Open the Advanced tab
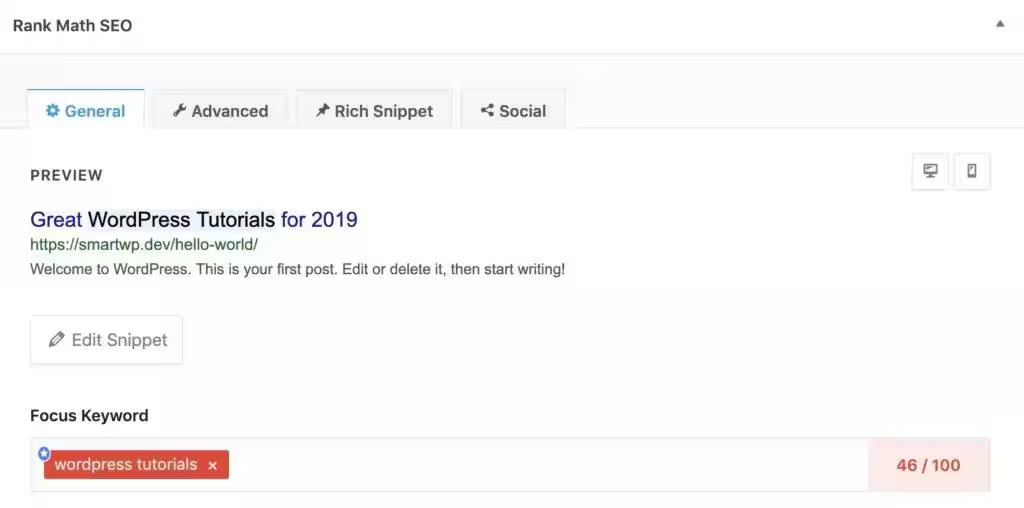The width and height of the screenshot is (1024, 508). click(221, 110)
